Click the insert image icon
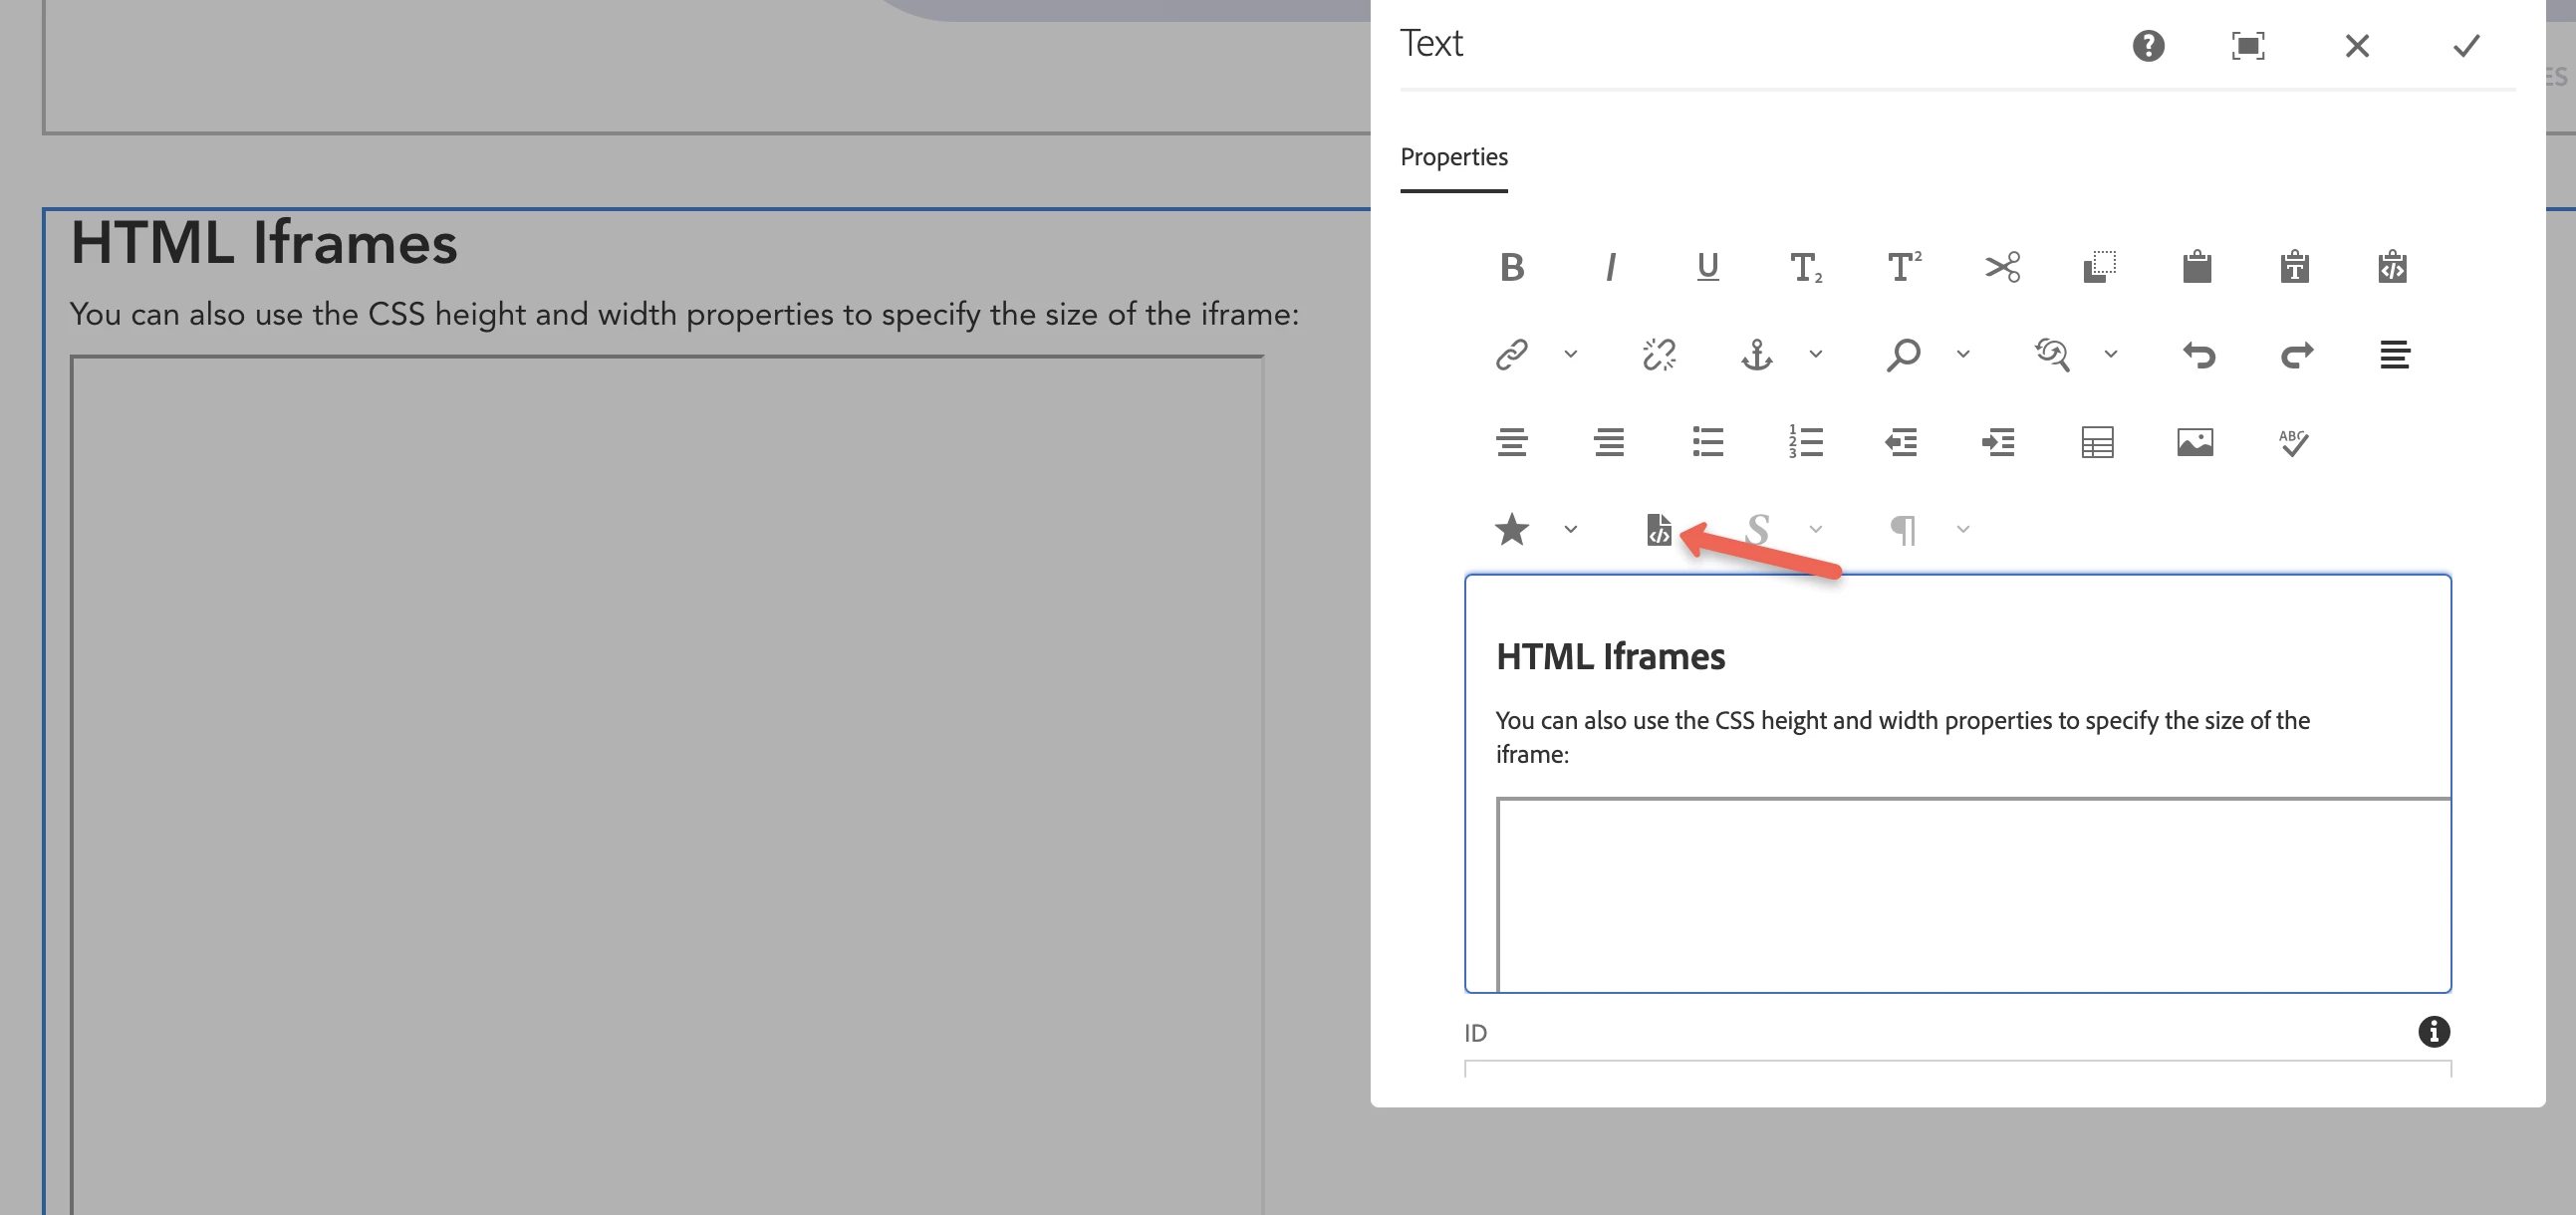 point(2194,442)
